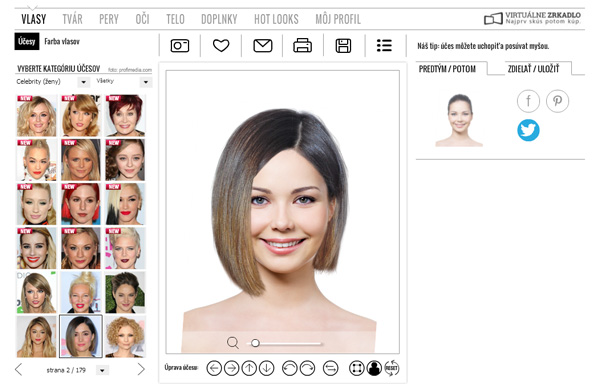Click the model preview image
This screenshot has width=600, height=388.
click(x=282, y=212)
